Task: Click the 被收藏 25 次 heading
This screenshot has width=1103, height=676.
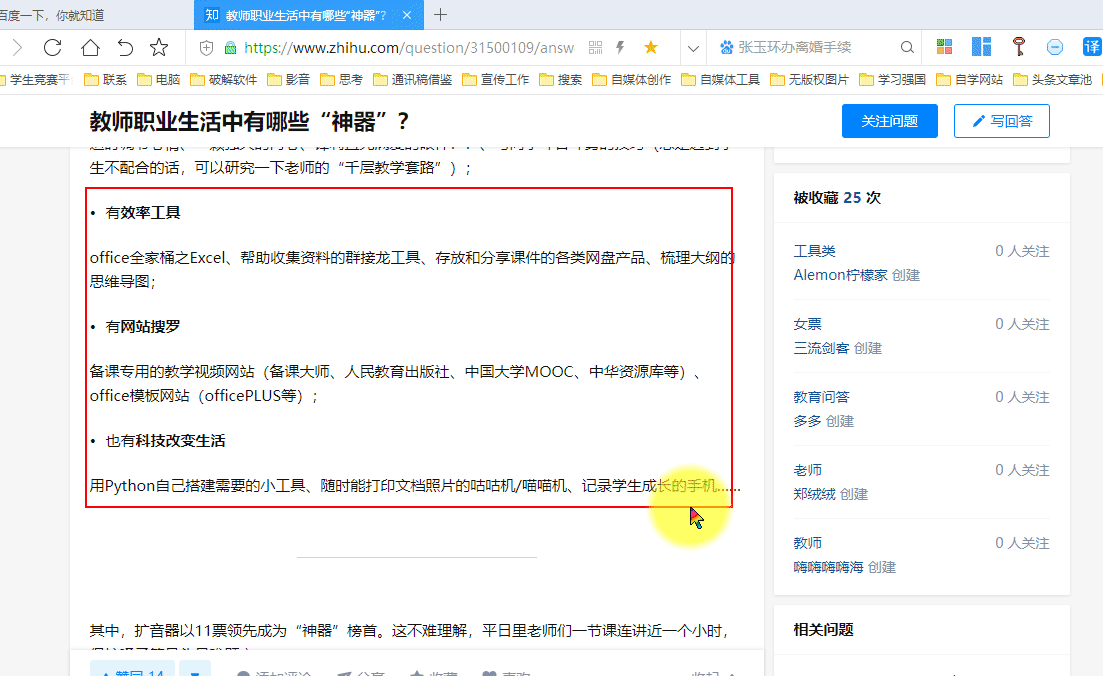Action: coord(837,198)
